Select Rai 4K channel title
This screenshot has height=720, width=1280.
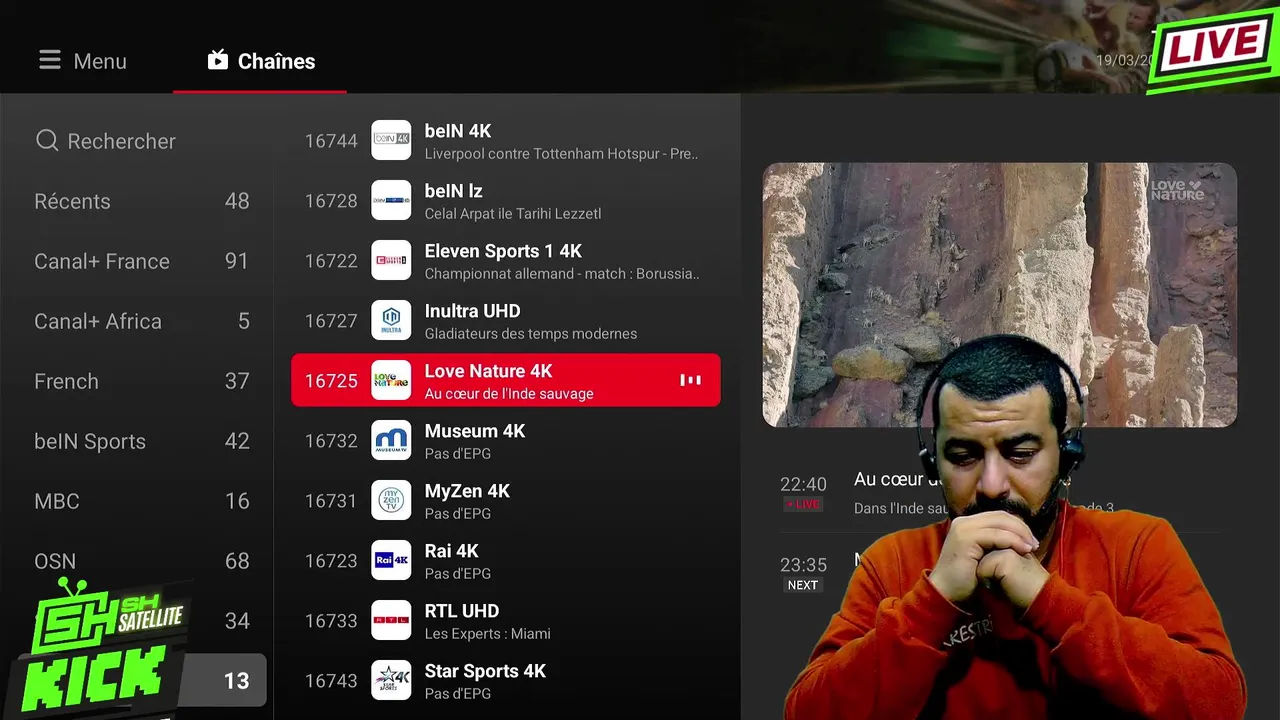tap(452, 551)
